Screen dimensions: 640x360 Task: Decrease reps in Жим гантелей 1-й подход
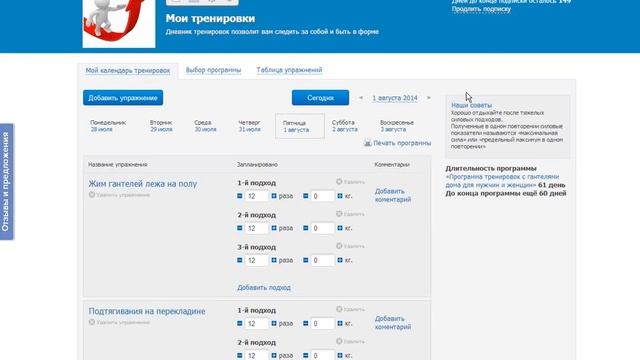pyautogui.click(x=240, y=196)
